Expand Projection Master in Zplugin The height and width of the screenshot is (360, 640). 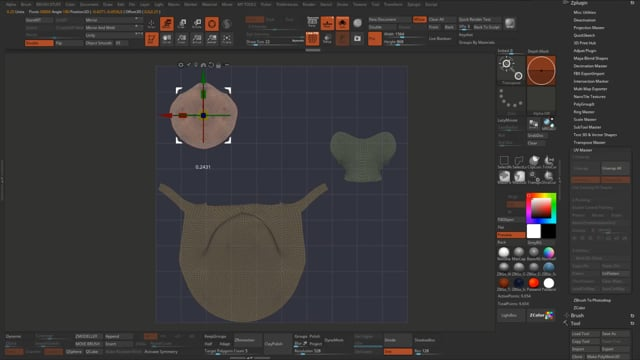tap(589, 28)
